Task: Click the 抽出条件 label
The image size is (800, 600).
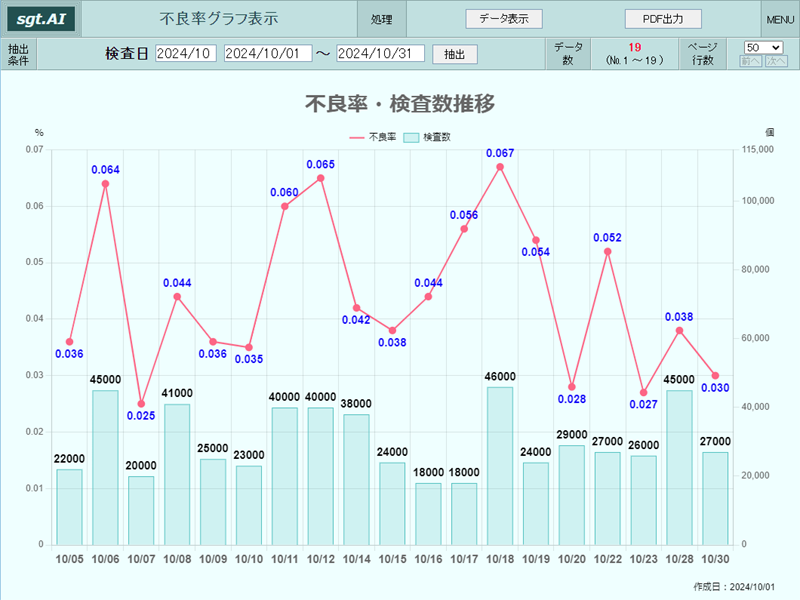Action: [18, 55]
